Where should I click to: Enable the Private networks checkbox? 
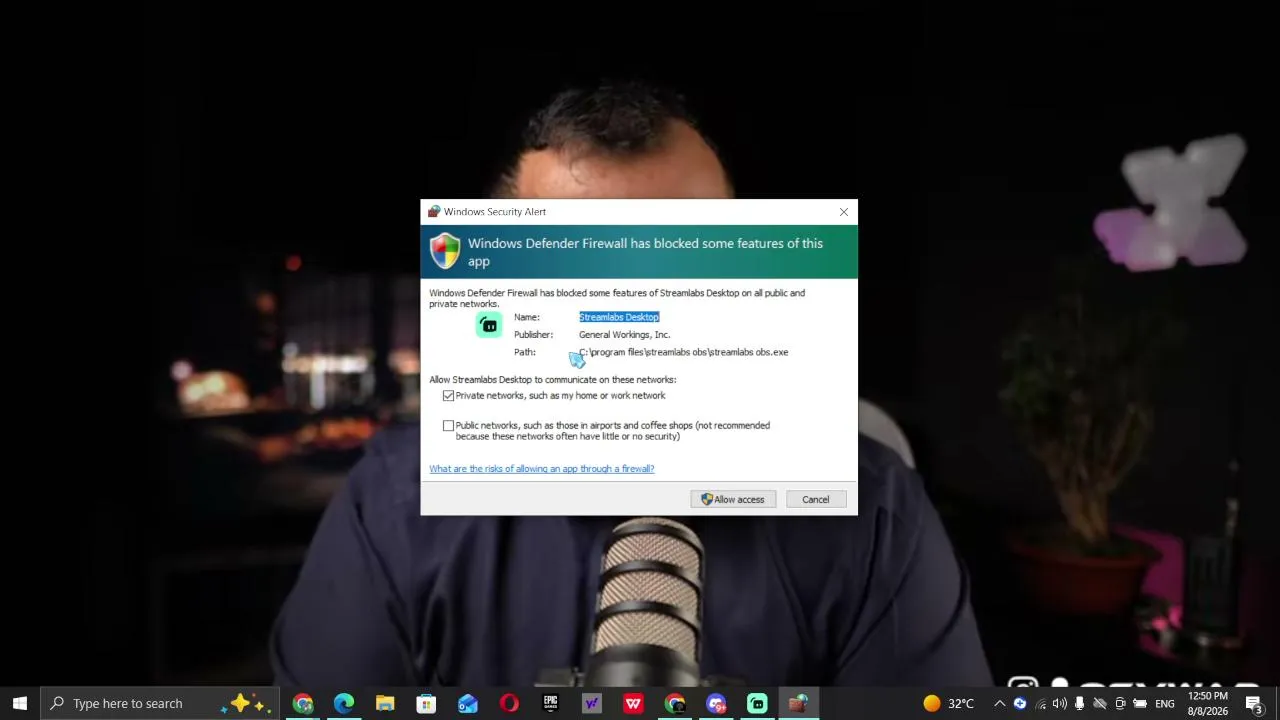[448, 396]
